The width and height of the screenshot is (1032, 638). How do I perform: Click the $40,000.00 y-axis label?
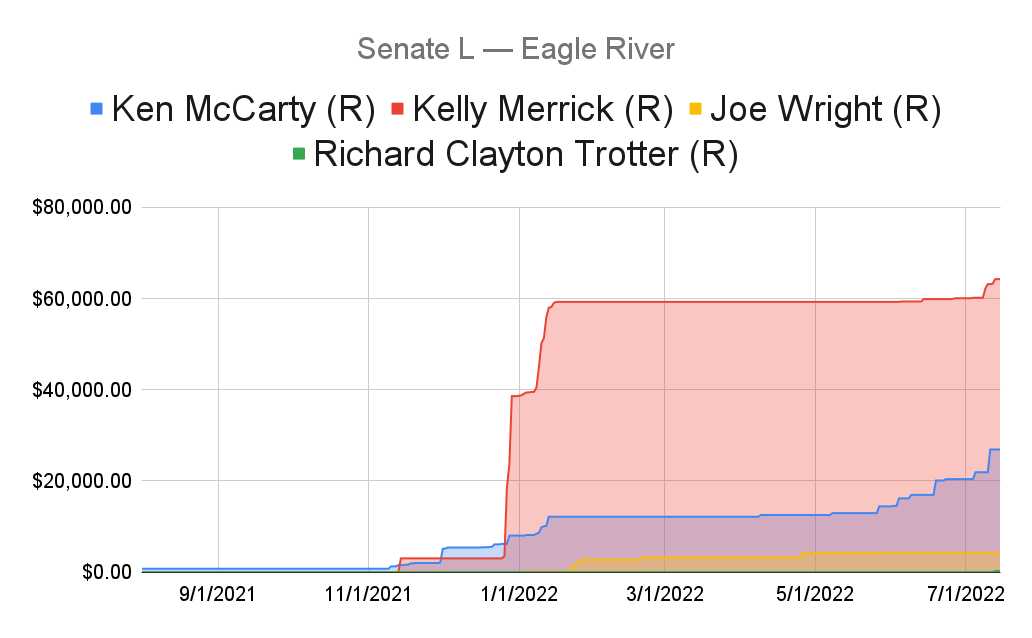pyautogui.click(x=82, y=390)
